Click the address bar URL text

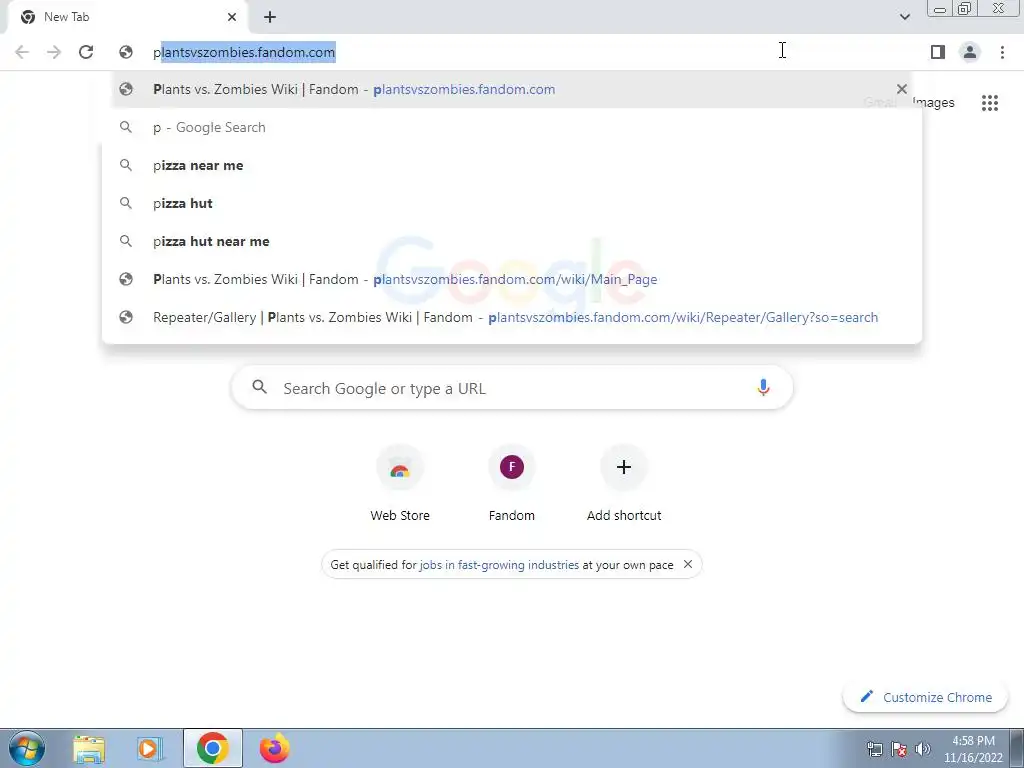[244, 52]
